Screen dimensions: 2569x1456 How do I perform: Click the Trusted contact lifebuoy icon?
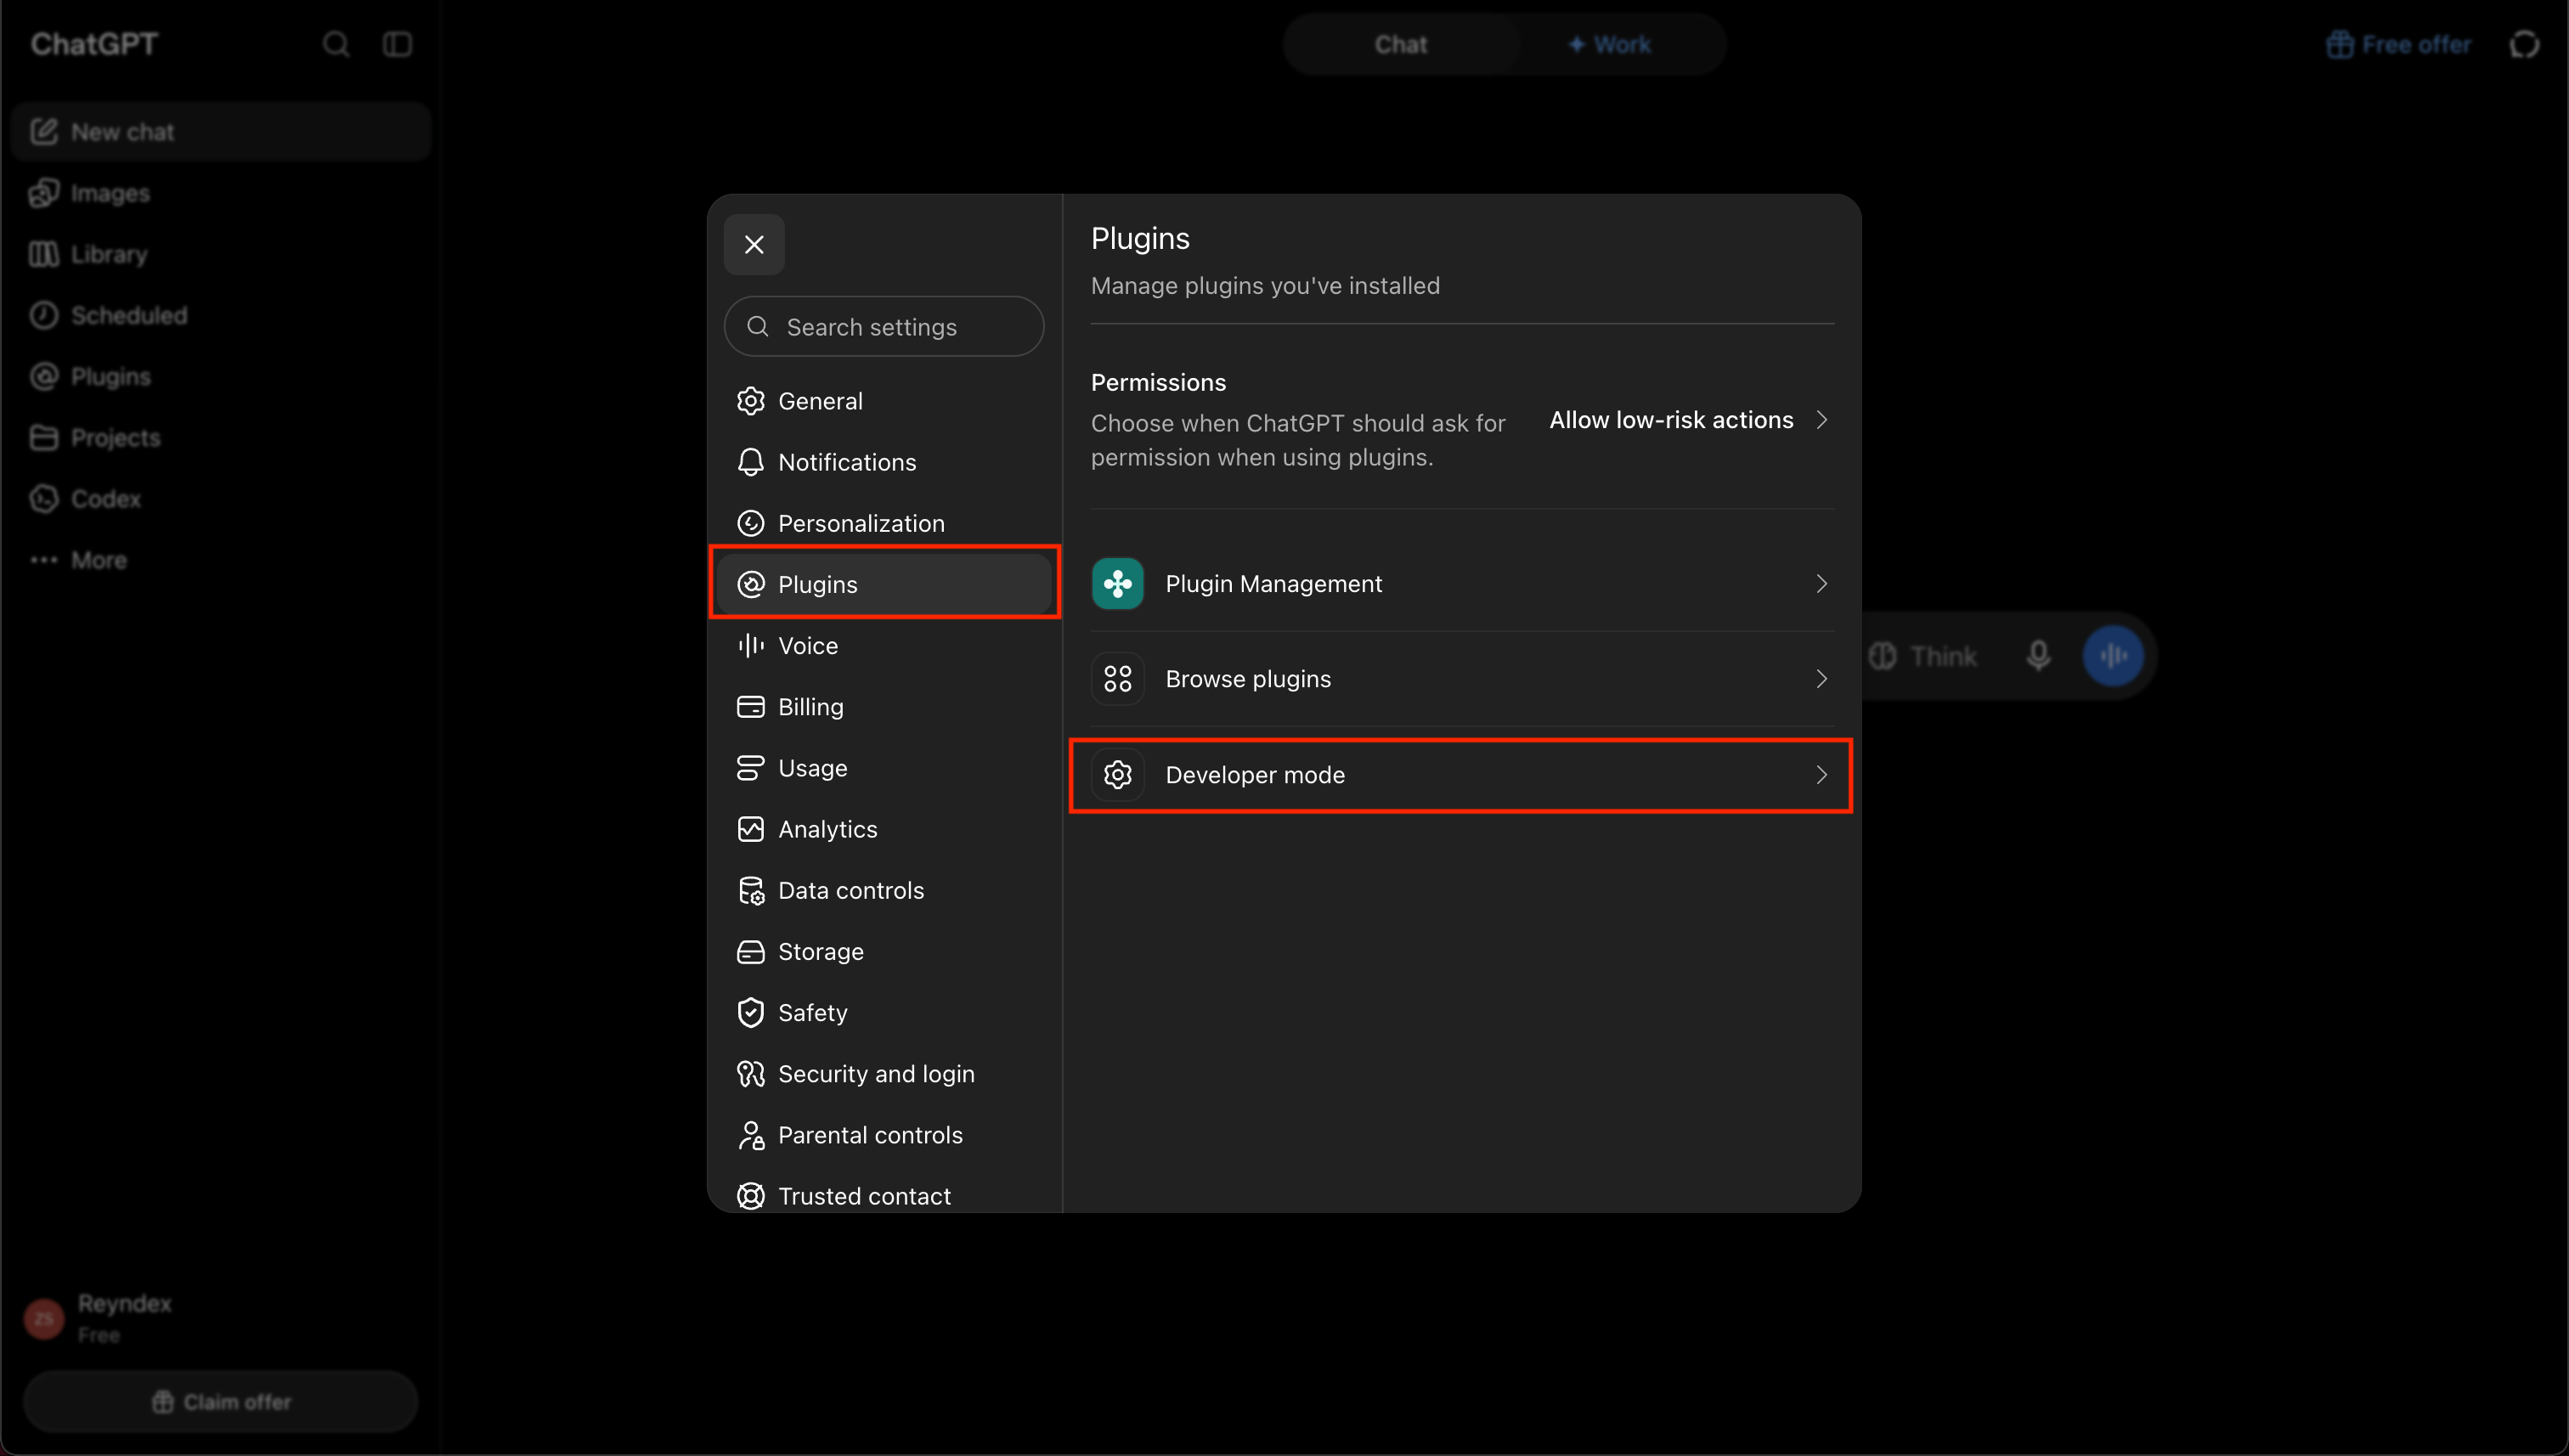[x=751, y=1196]
